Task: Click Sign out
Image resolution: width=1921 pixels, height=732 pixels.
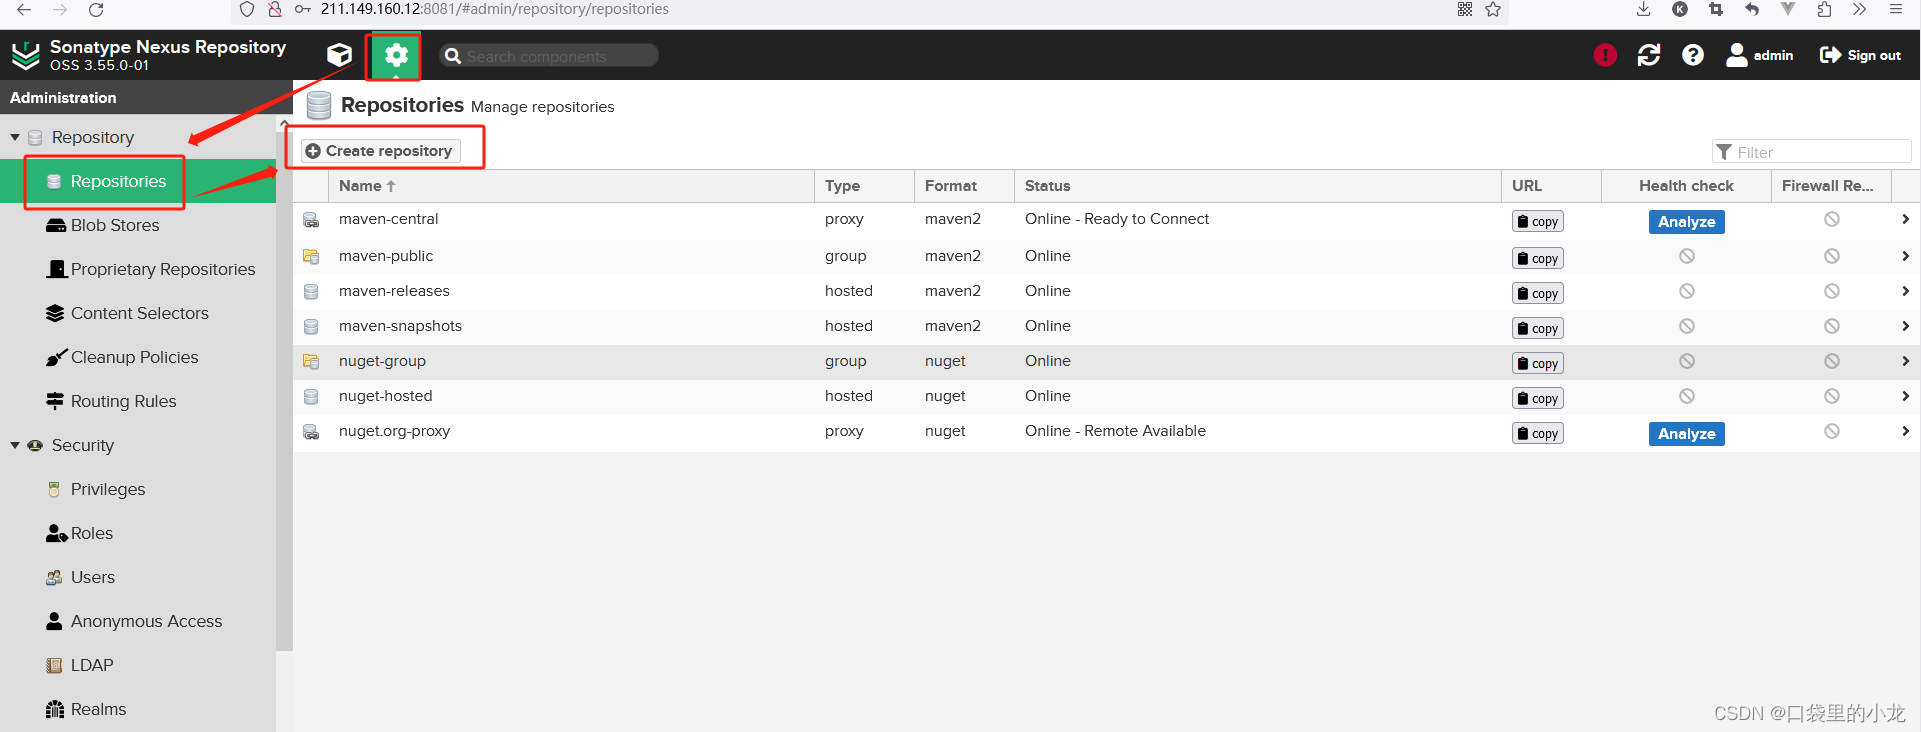Action: coord(1861,55)
